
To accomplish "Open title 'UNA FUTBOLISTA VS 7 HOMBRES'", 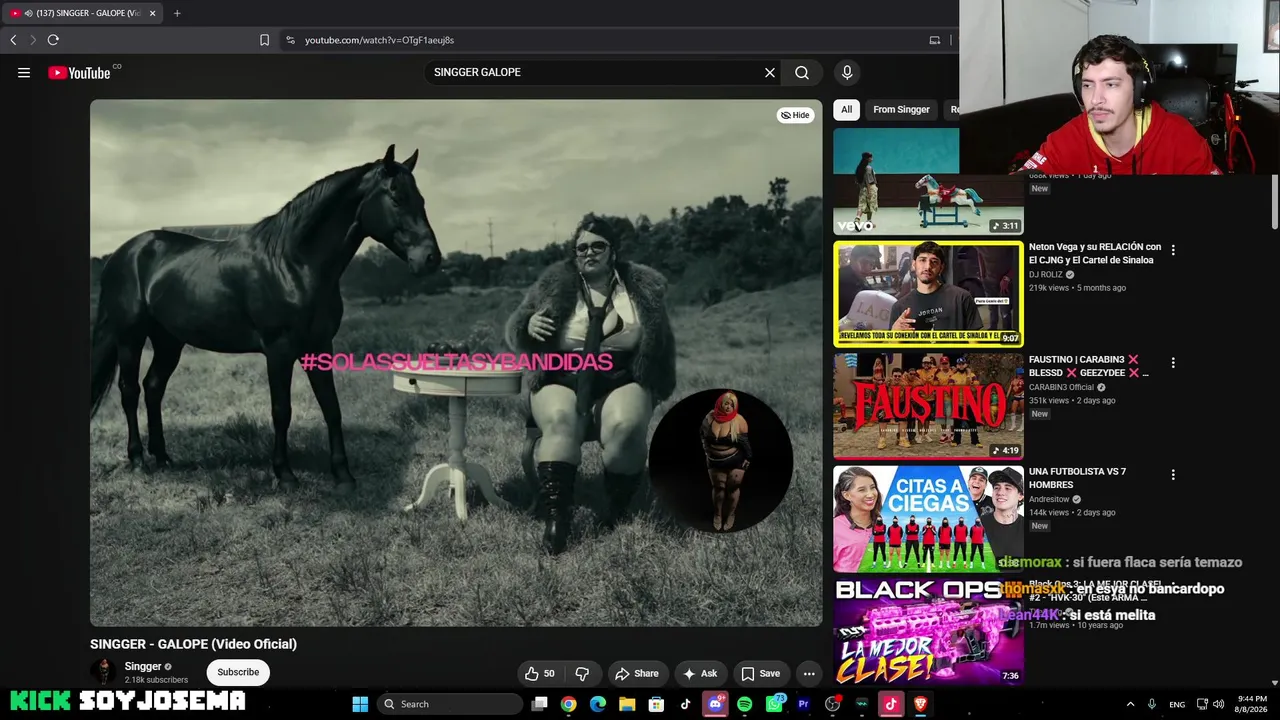I will pos(1077,478).
